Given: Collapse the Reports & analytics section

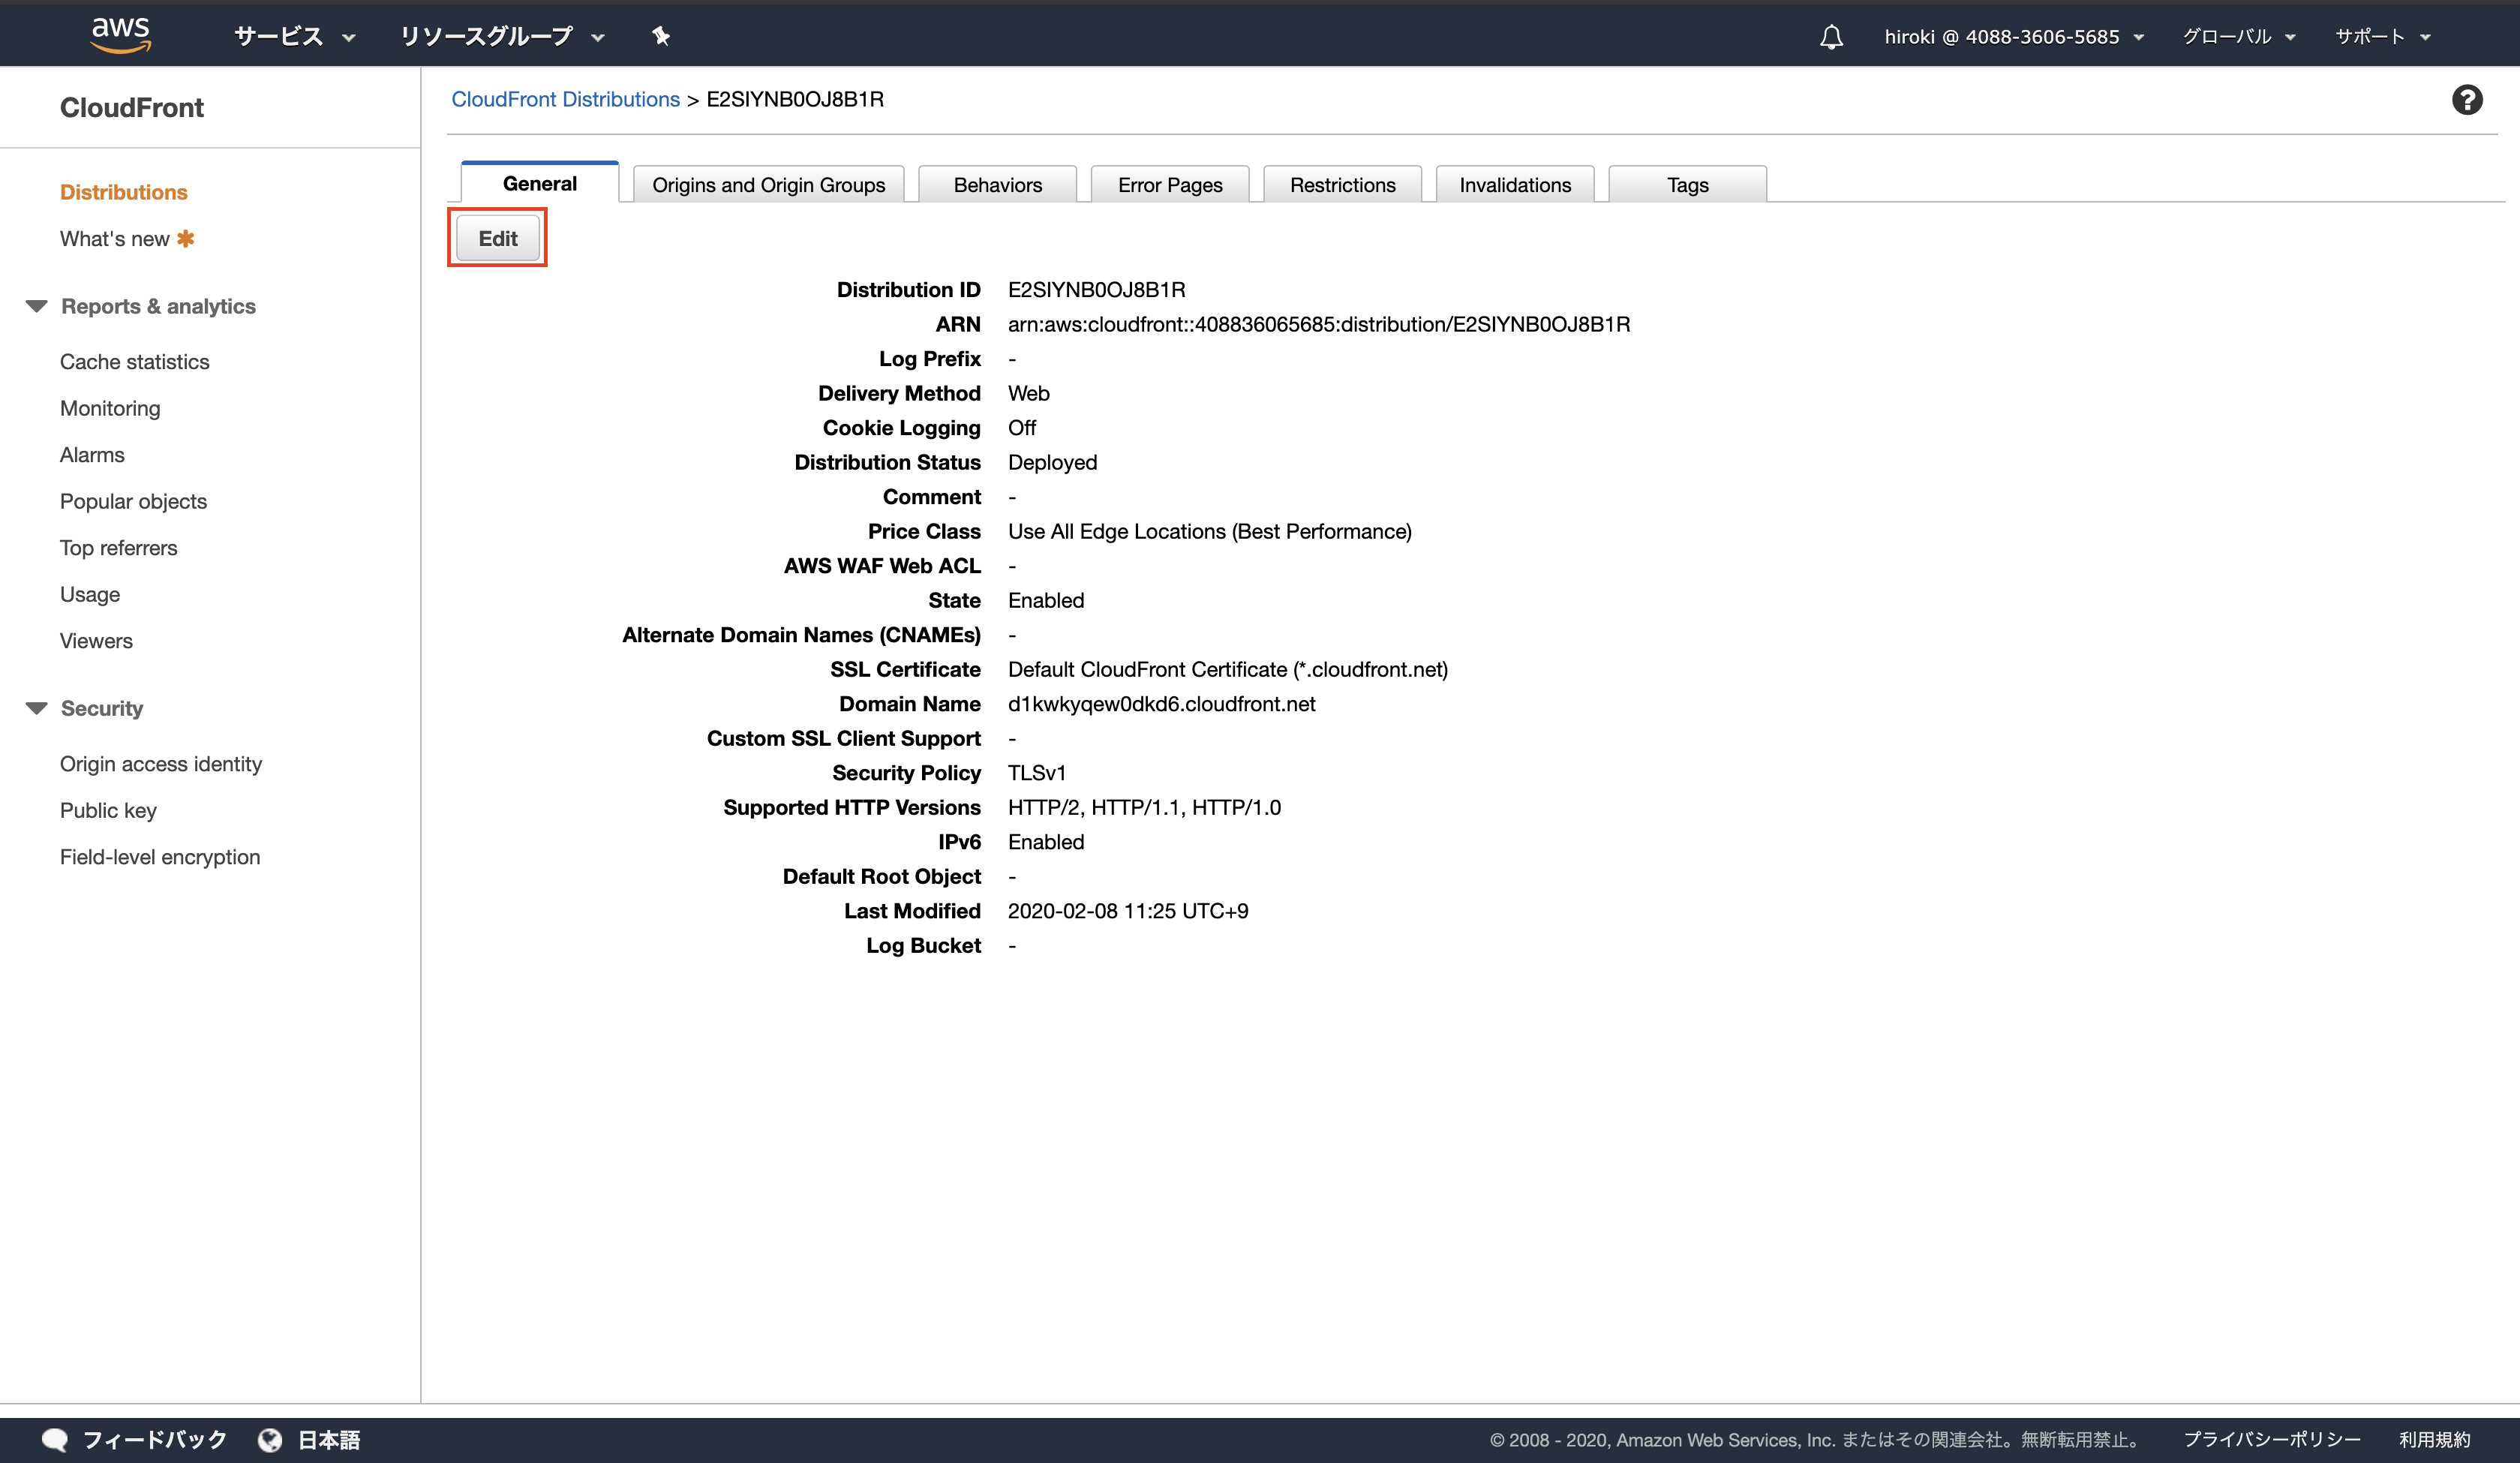Looking at the screenshot, I should [37, 306].
